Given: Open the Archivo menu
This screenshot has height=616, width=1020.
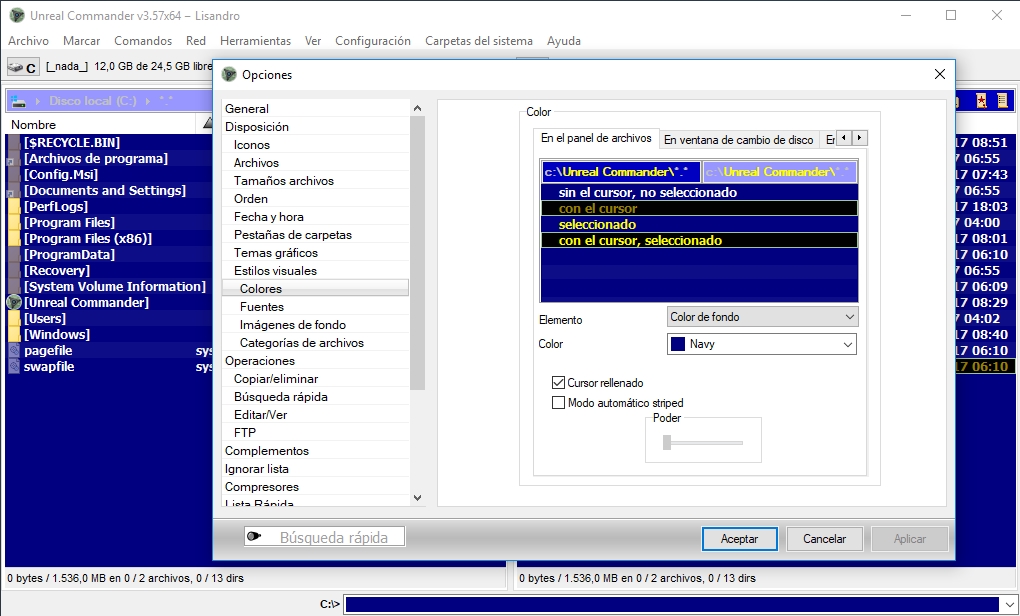Looking at the screenshot, I should click(x=28, y=40).
